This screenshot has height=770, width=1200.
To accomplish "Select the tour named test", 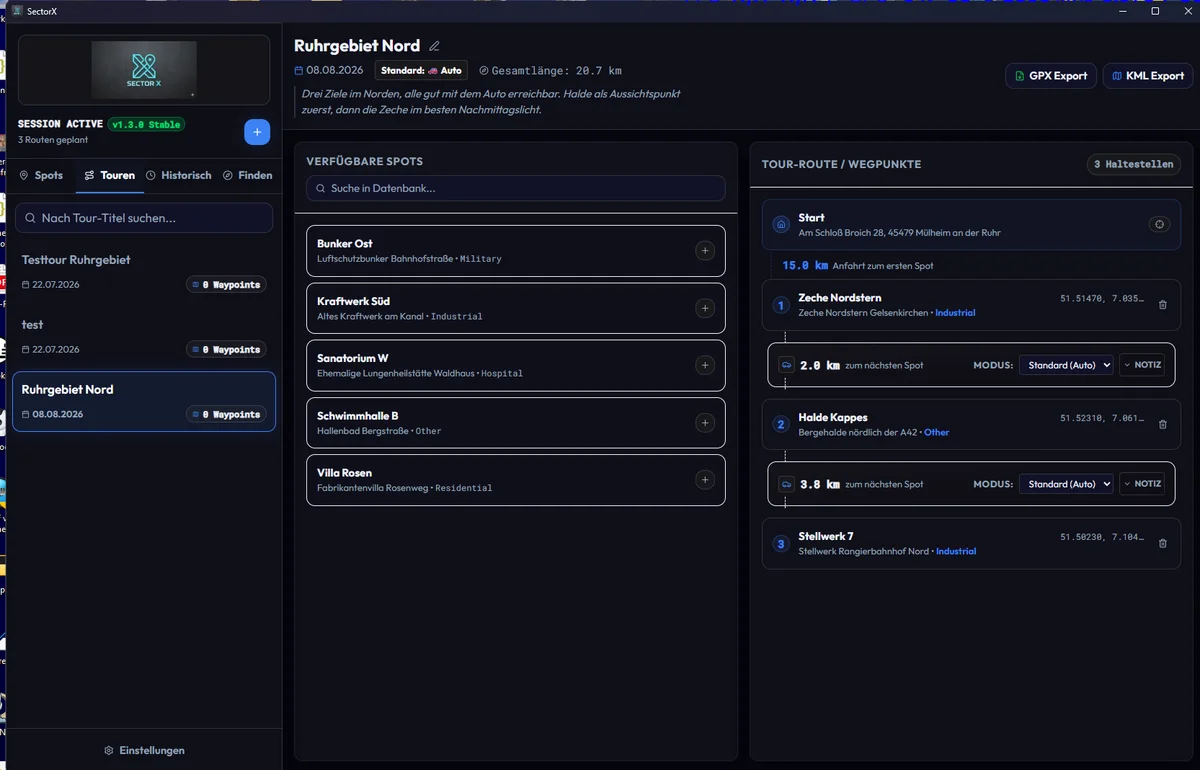I will [x=144, y=336].
